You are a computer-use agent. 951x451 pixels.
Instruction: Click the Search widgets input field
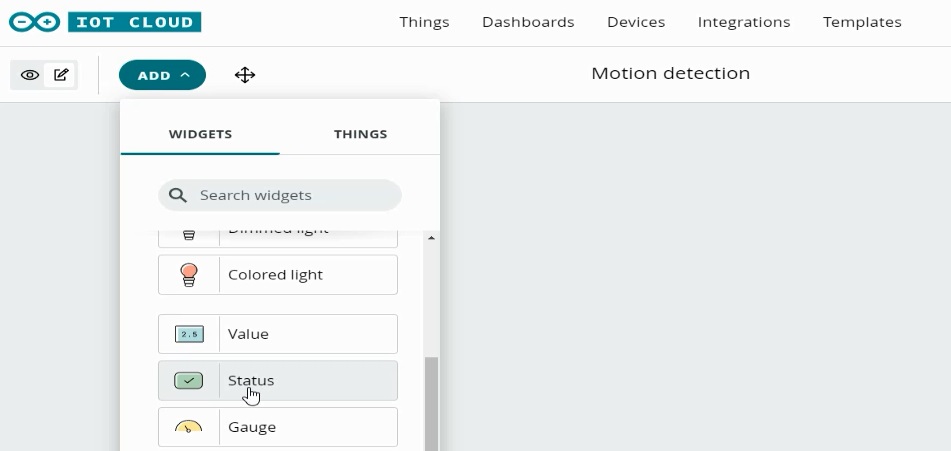280,195
